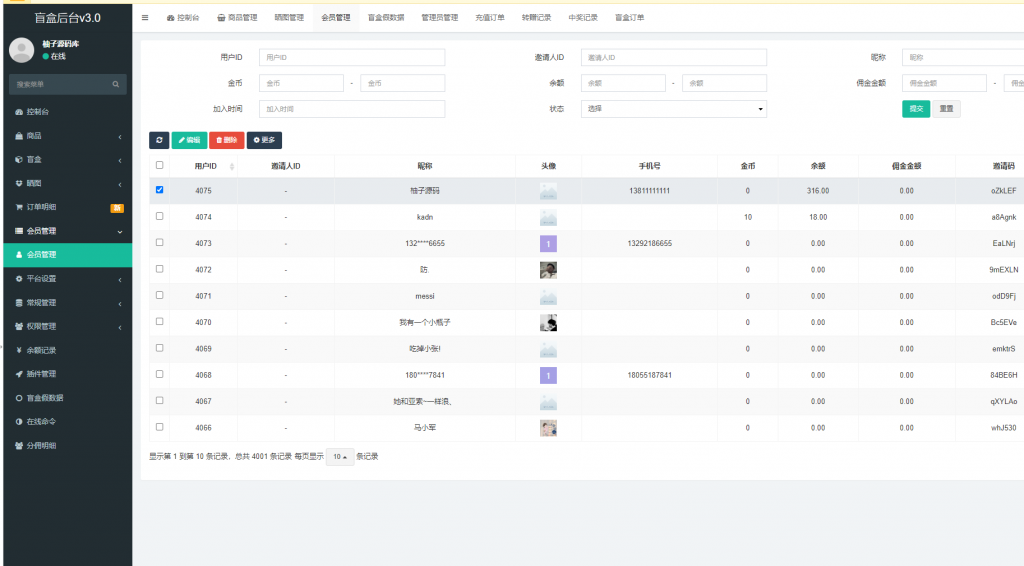Image resolution: width=1024 pixels, height=566 pixels.
Task: Switch to the 晒图管理 top tab
Action: (289, 18)
